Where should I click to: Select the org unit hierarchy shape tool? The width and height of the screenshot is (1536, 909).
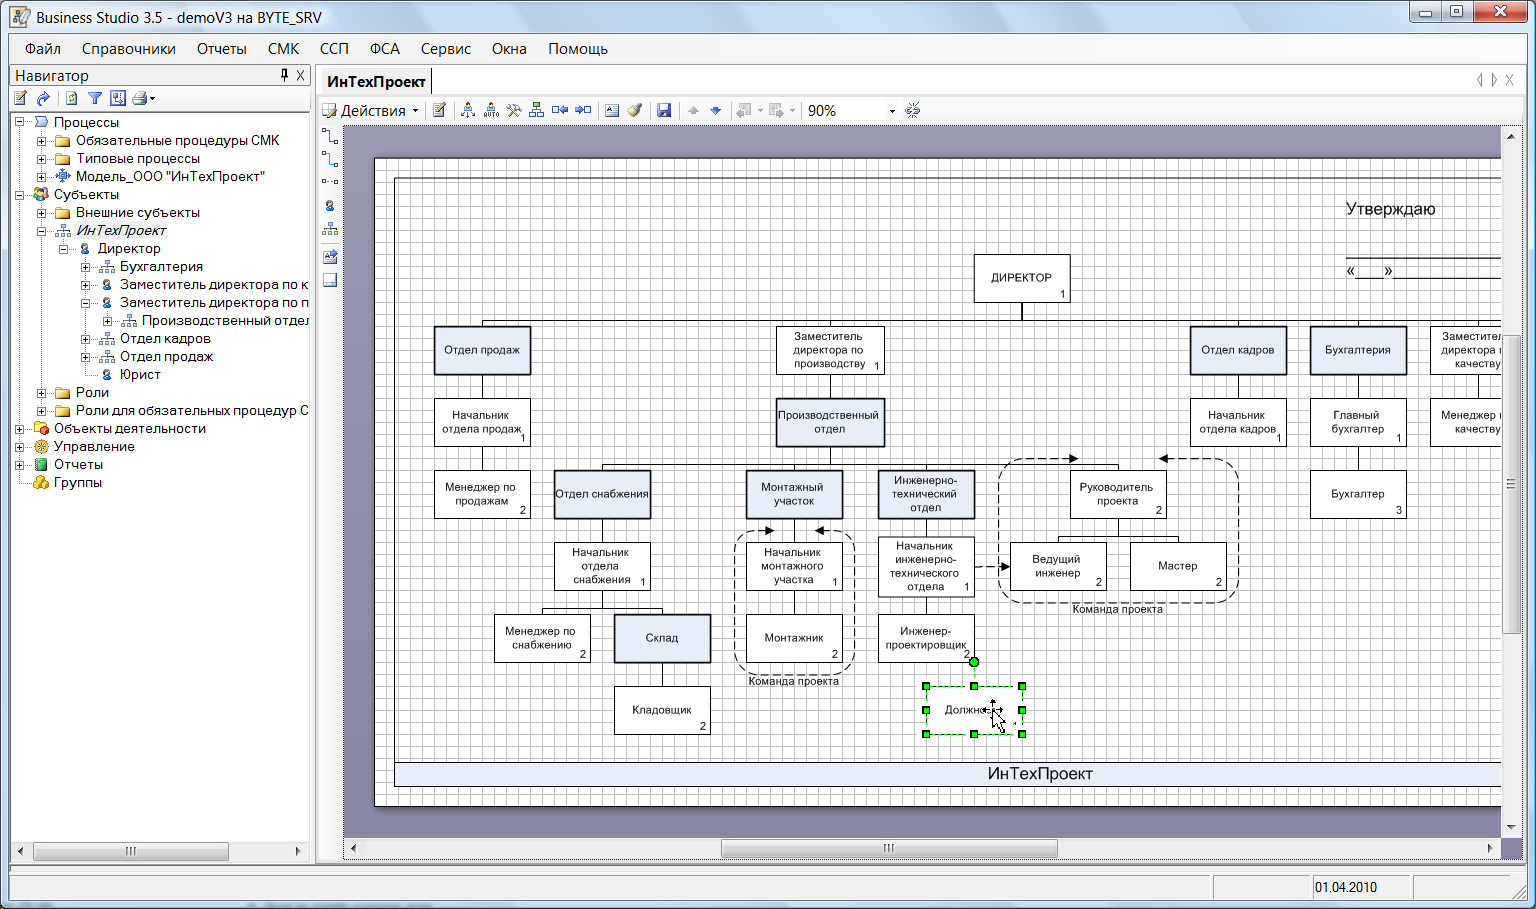click(x=329, y=229)
